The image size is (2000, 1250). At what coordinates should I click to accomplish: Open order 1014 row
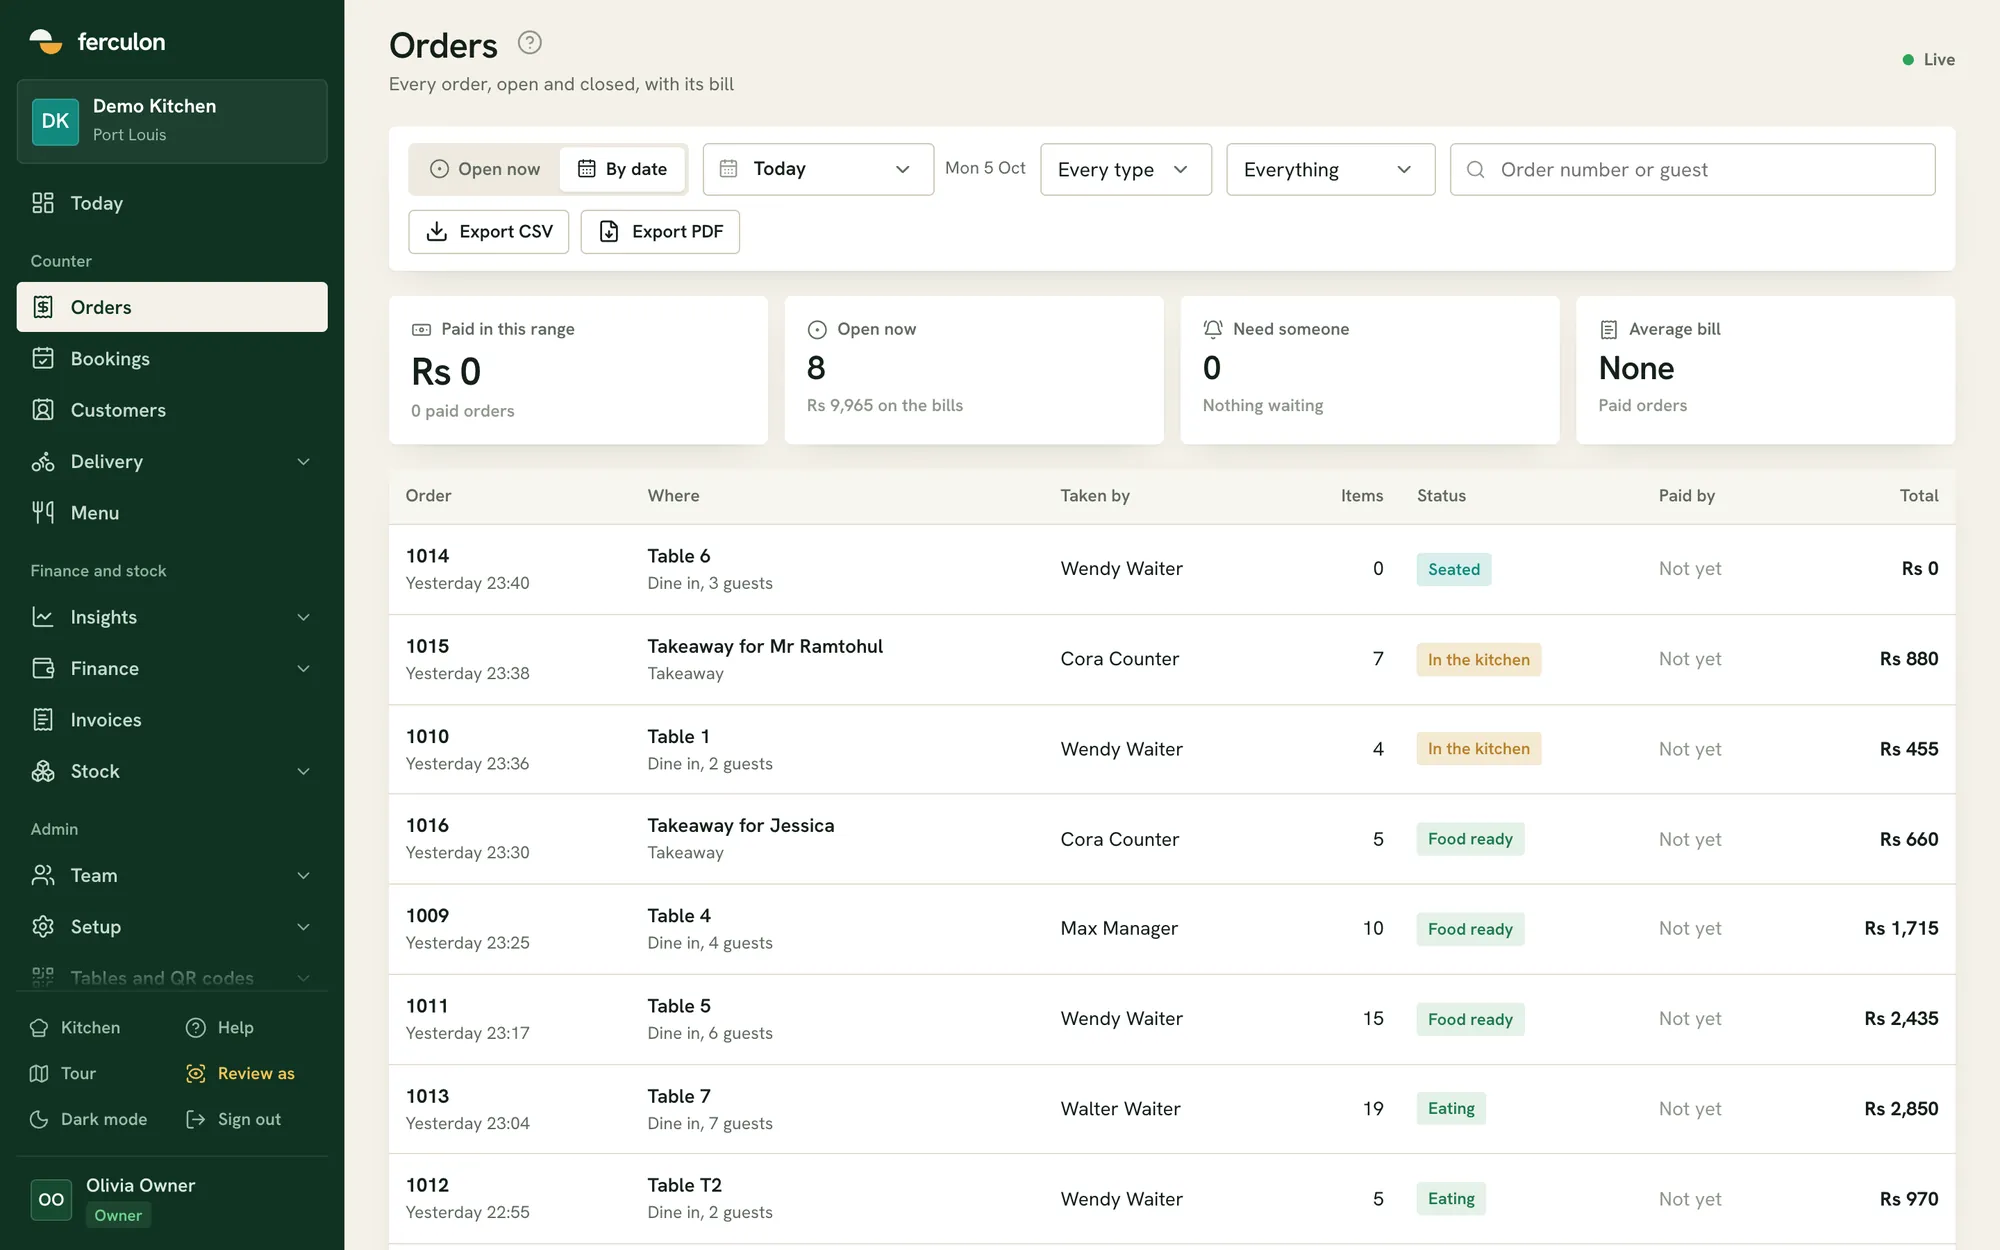click(x=1172, y=569)
